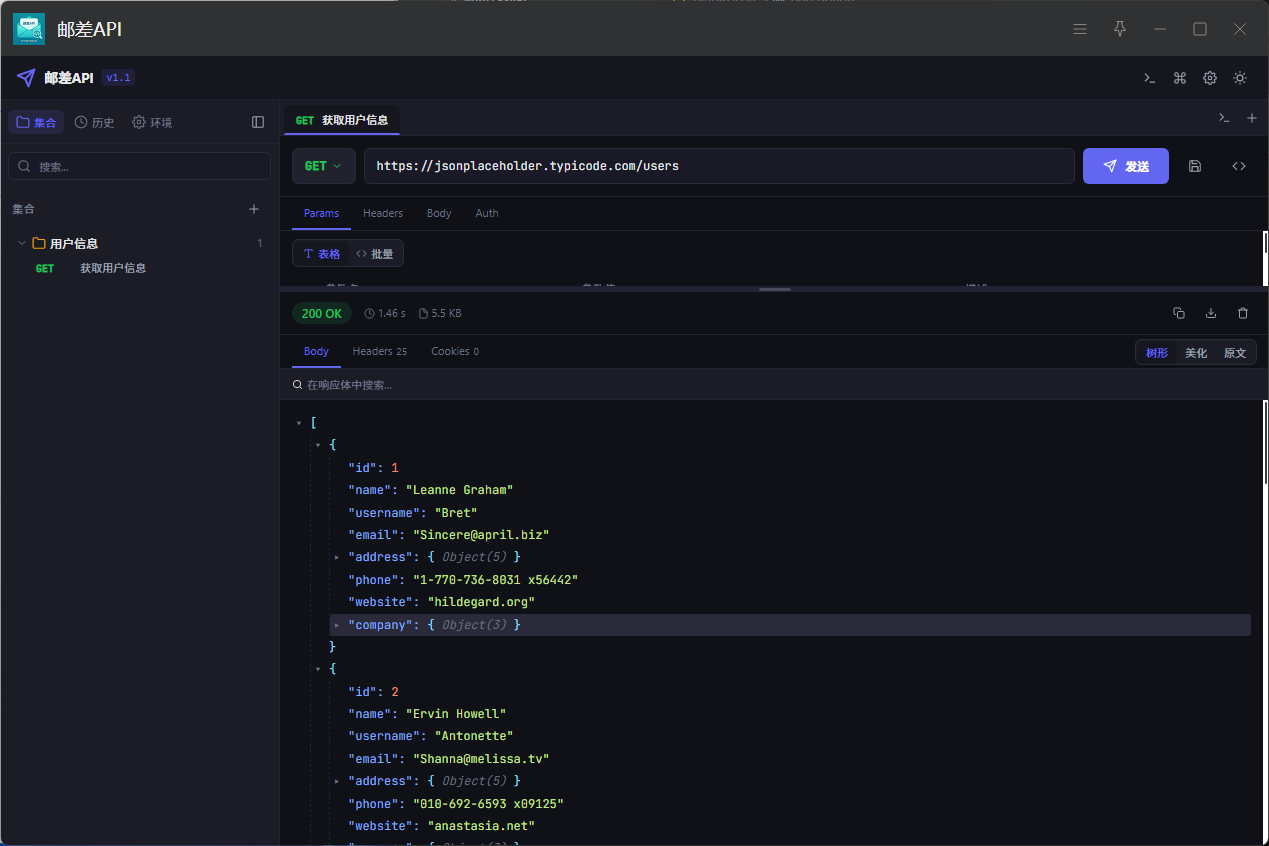Image resolution: width=1269 pixels, height=846 pixels.
Task: Select 美化 response view
Action: pos(1196,352)
